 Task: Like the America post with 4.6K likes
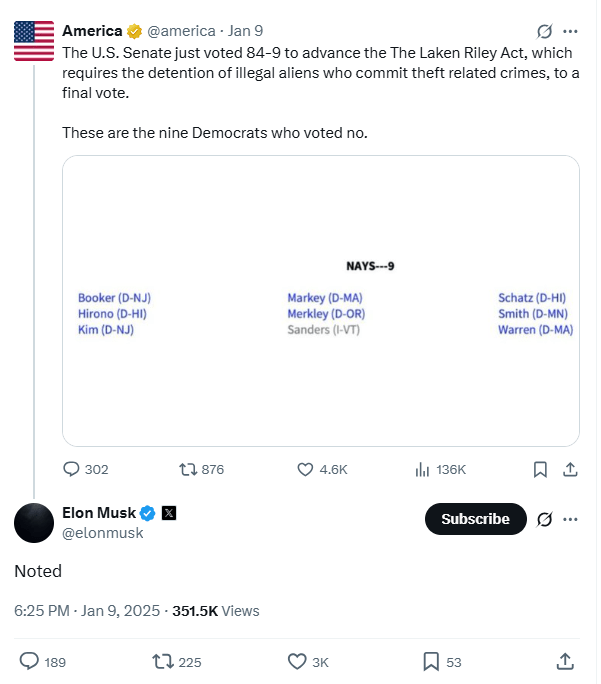pos(307,469)
